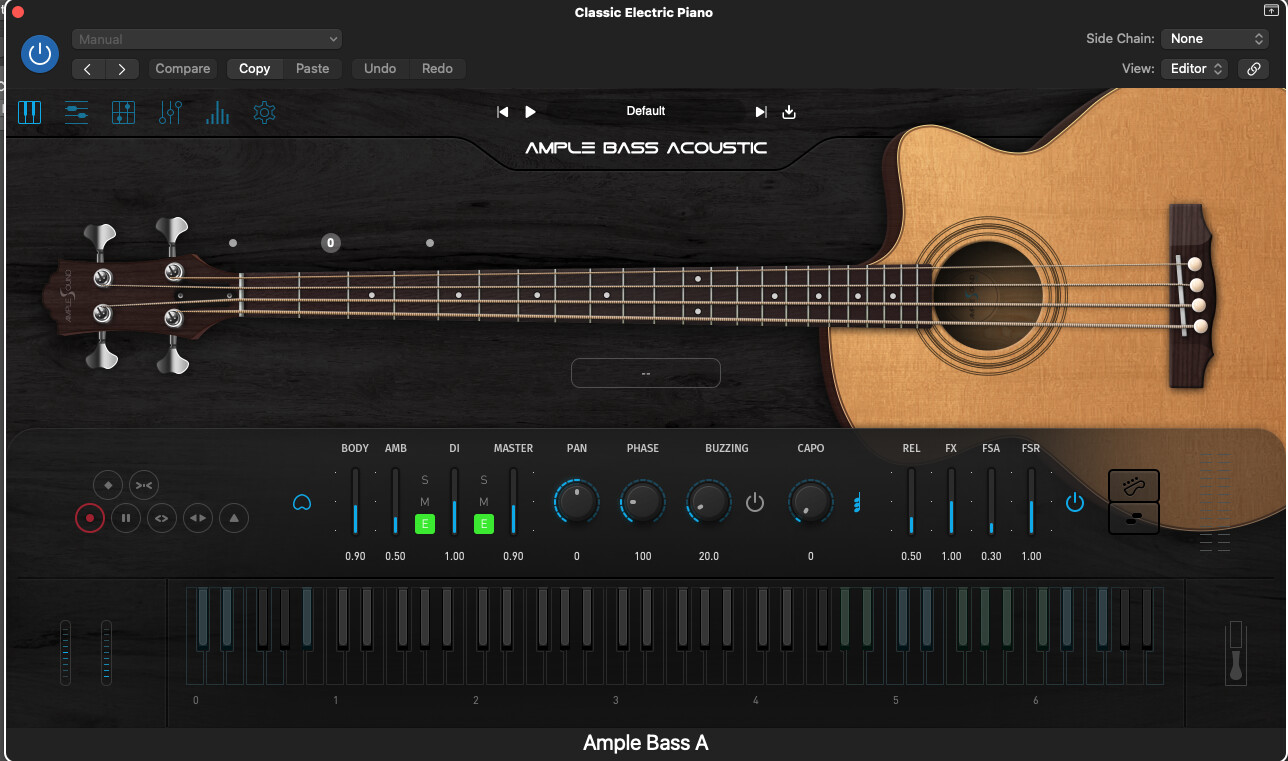Load the previous preset in the header

[503, 112]
